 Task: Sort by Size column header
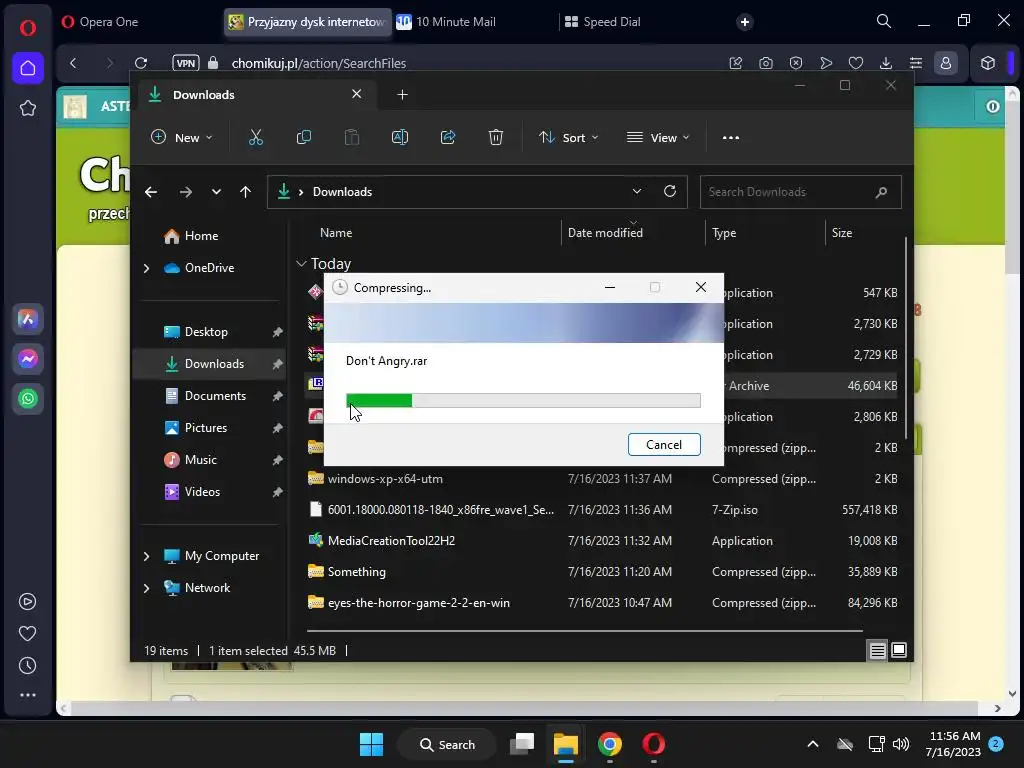click(842, 233)
